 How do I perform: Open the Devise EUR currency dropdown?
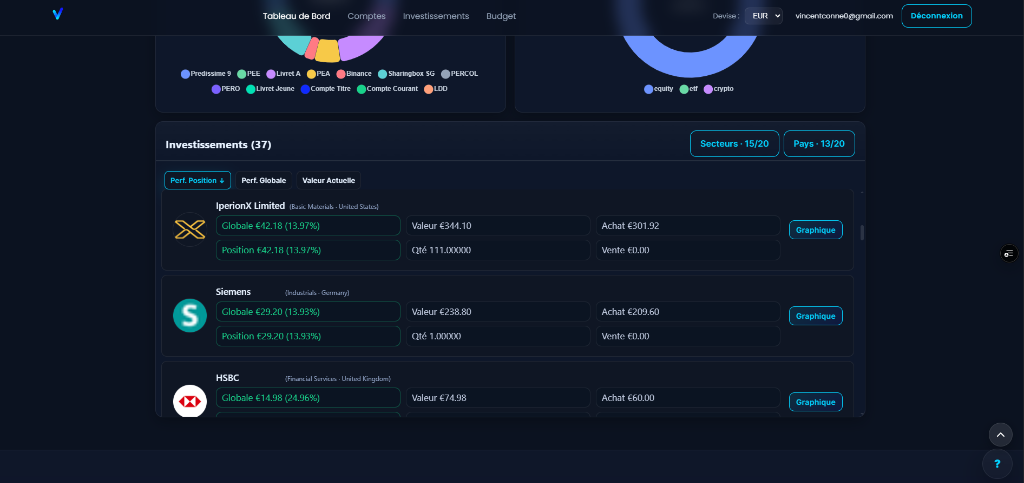click(763, 16)
